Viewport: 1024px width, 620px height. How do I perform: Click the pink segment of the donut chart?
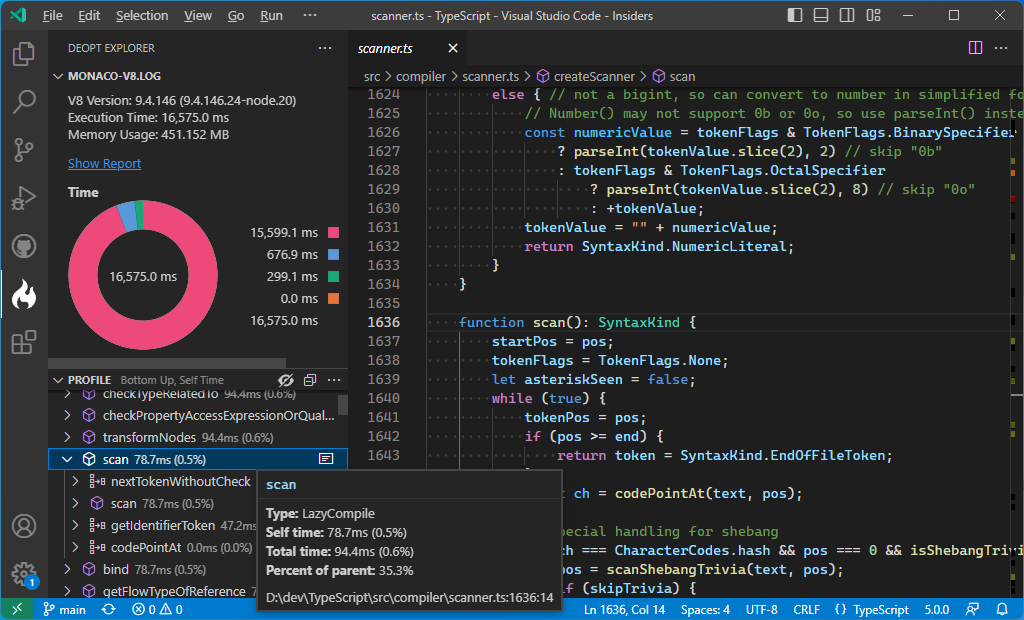pyautogui.click(x=144, y=334)
